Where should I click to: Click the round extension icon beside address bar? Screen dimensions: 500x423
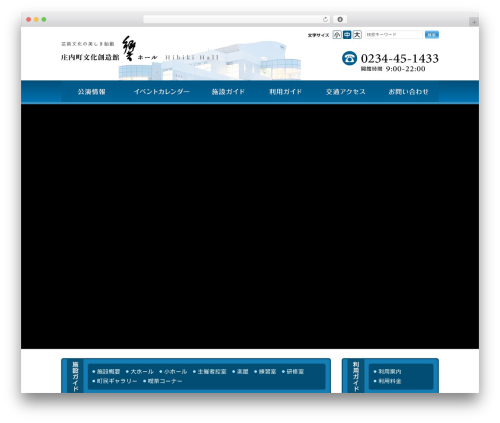[x=340, y=20]
